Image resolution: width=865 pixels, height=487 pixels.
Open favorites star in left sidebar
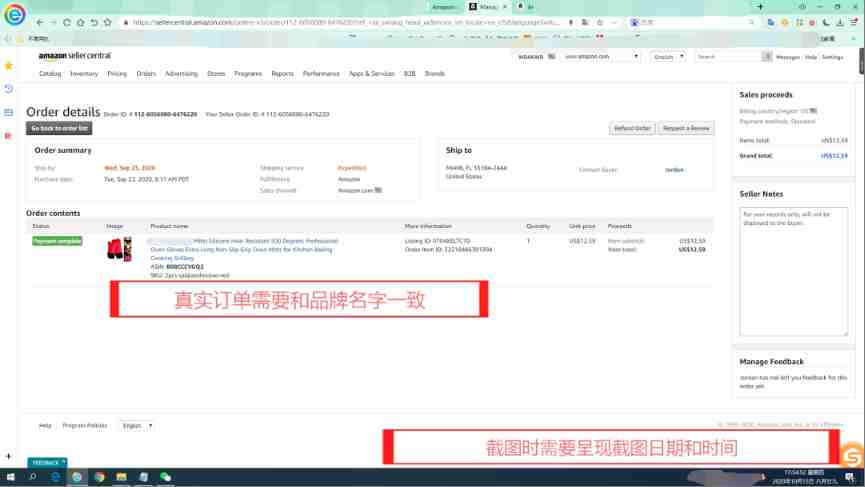[x=8, y=66]
